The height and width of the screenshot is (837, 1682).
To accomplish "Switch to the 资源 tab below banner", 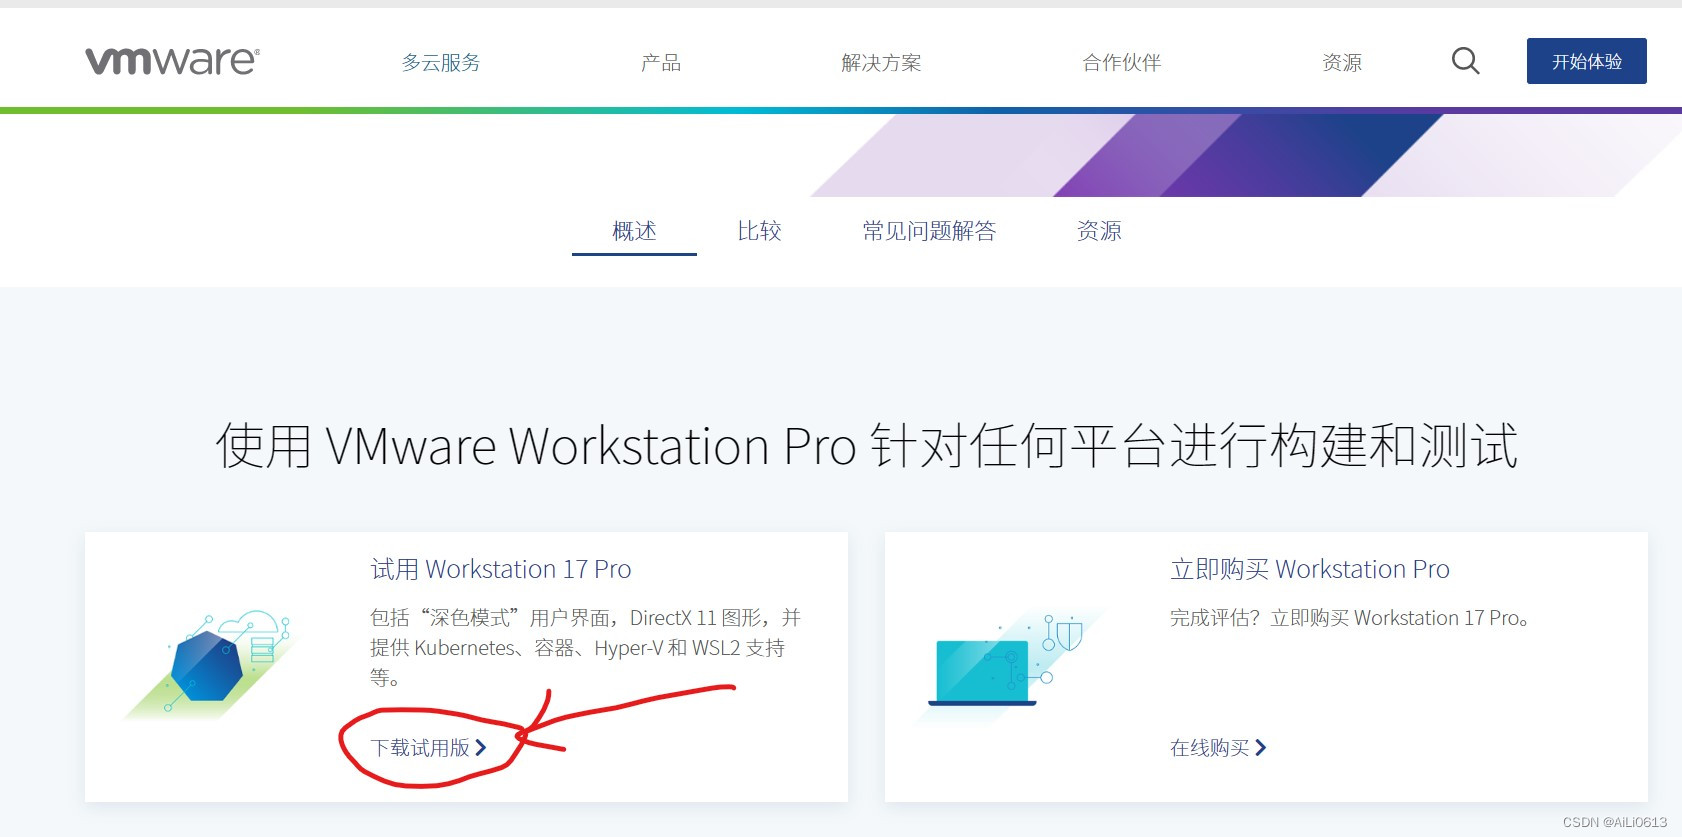I will pyautogui.click(x=1099, y=231).
